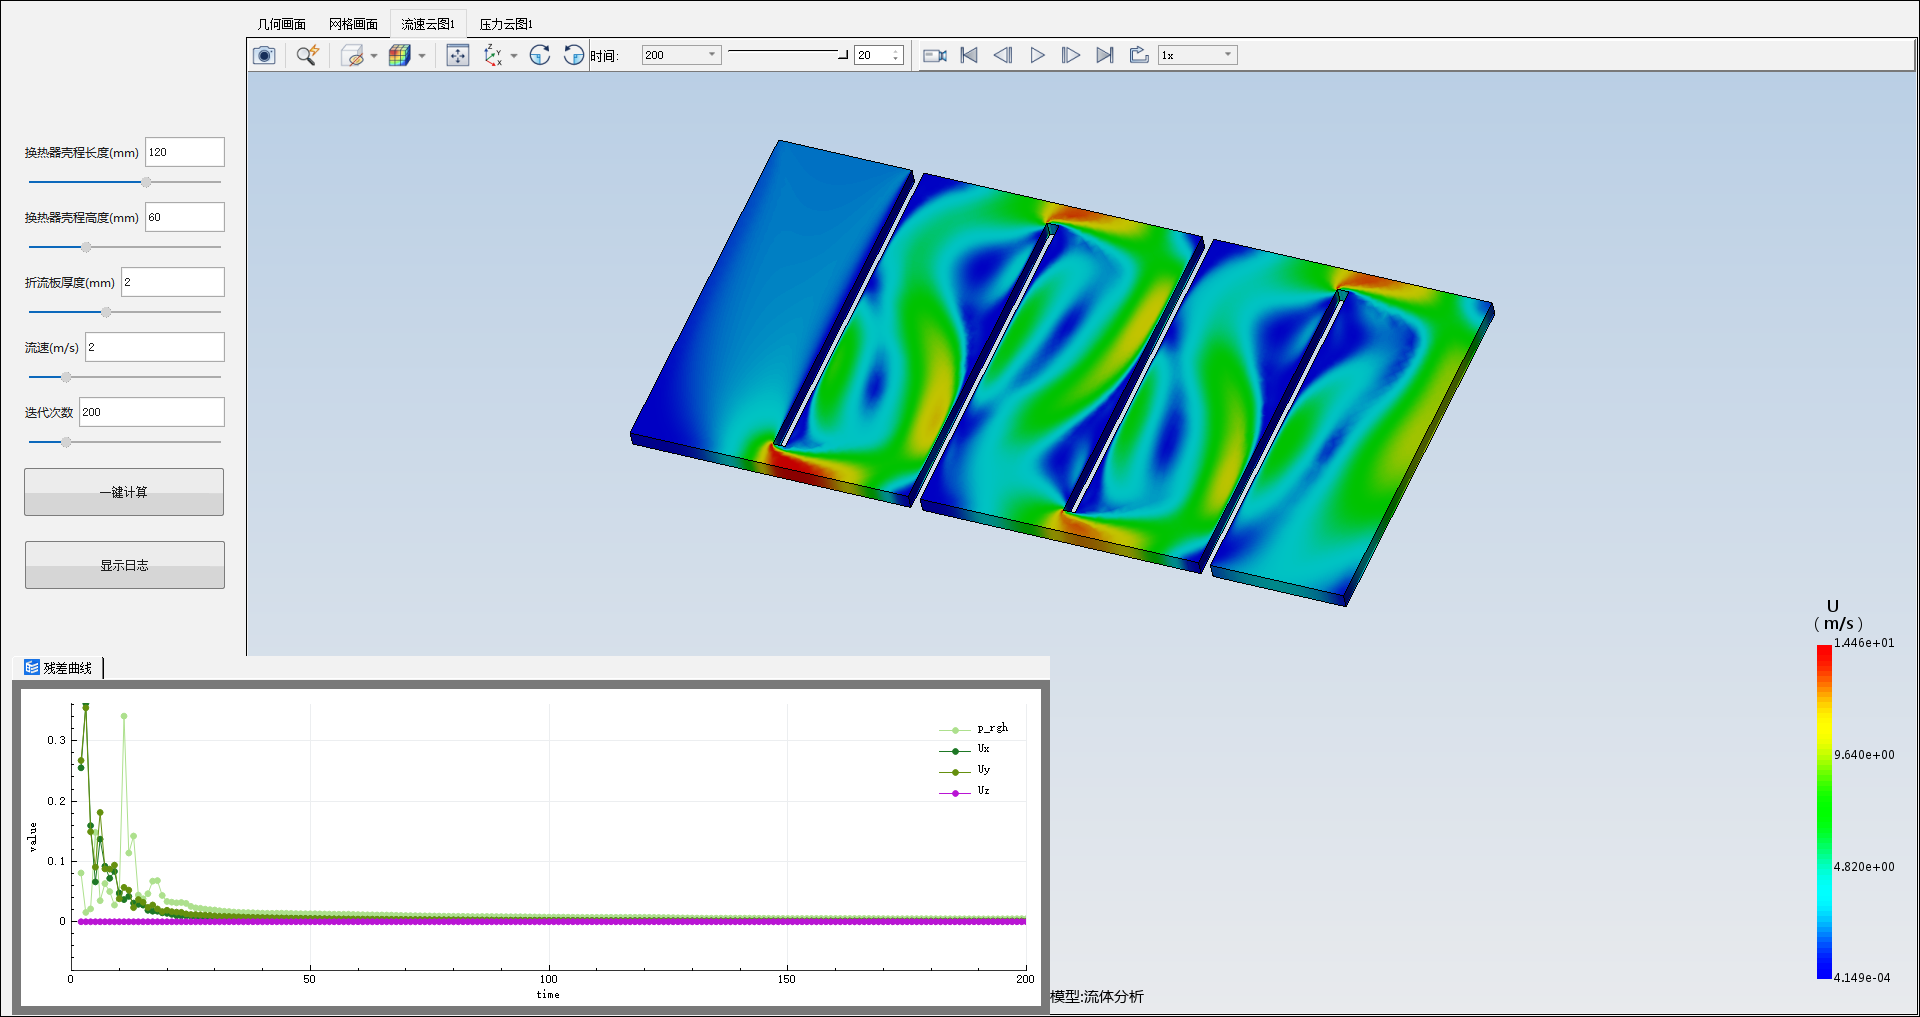Click the baffle thickness slider handle
Viewport: 1920px width, 1017px height.
click(x=106, y=312)
